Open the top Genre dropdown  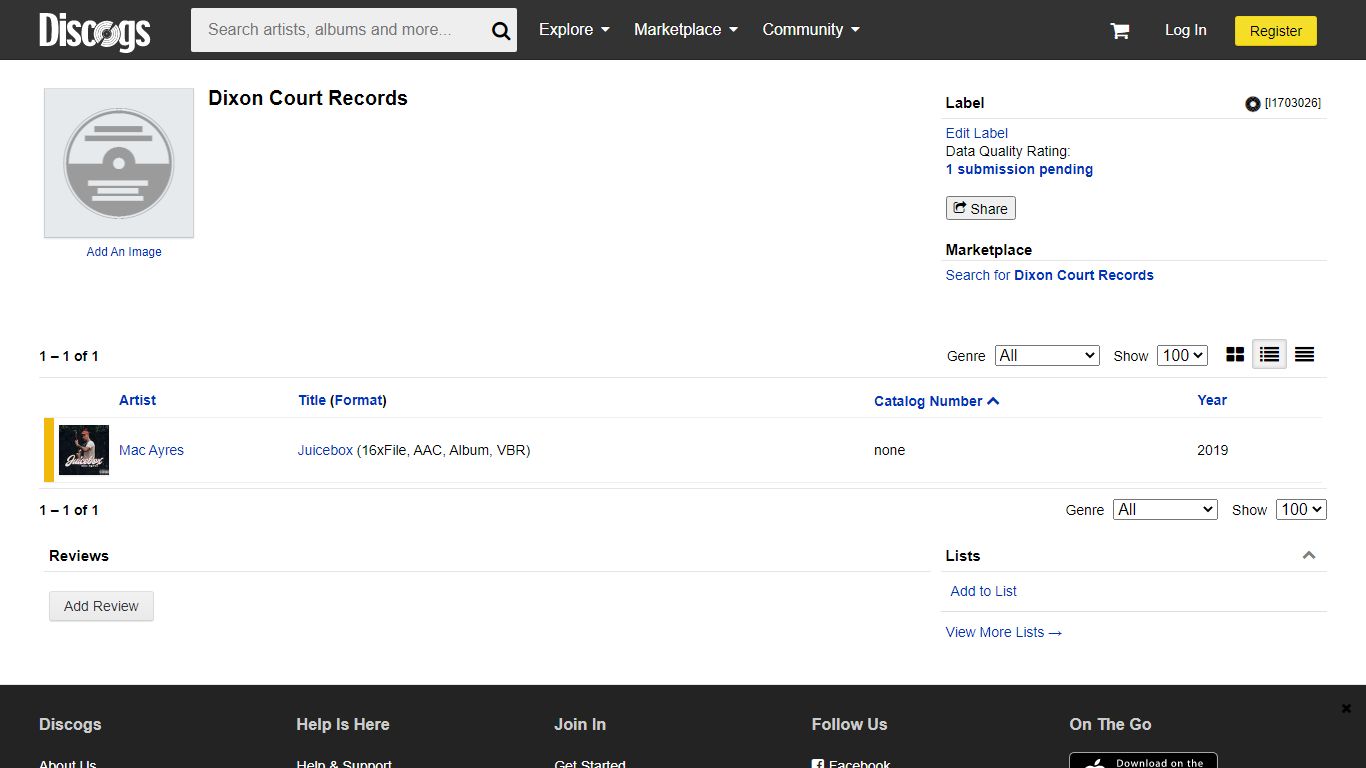coord(1047,355)
